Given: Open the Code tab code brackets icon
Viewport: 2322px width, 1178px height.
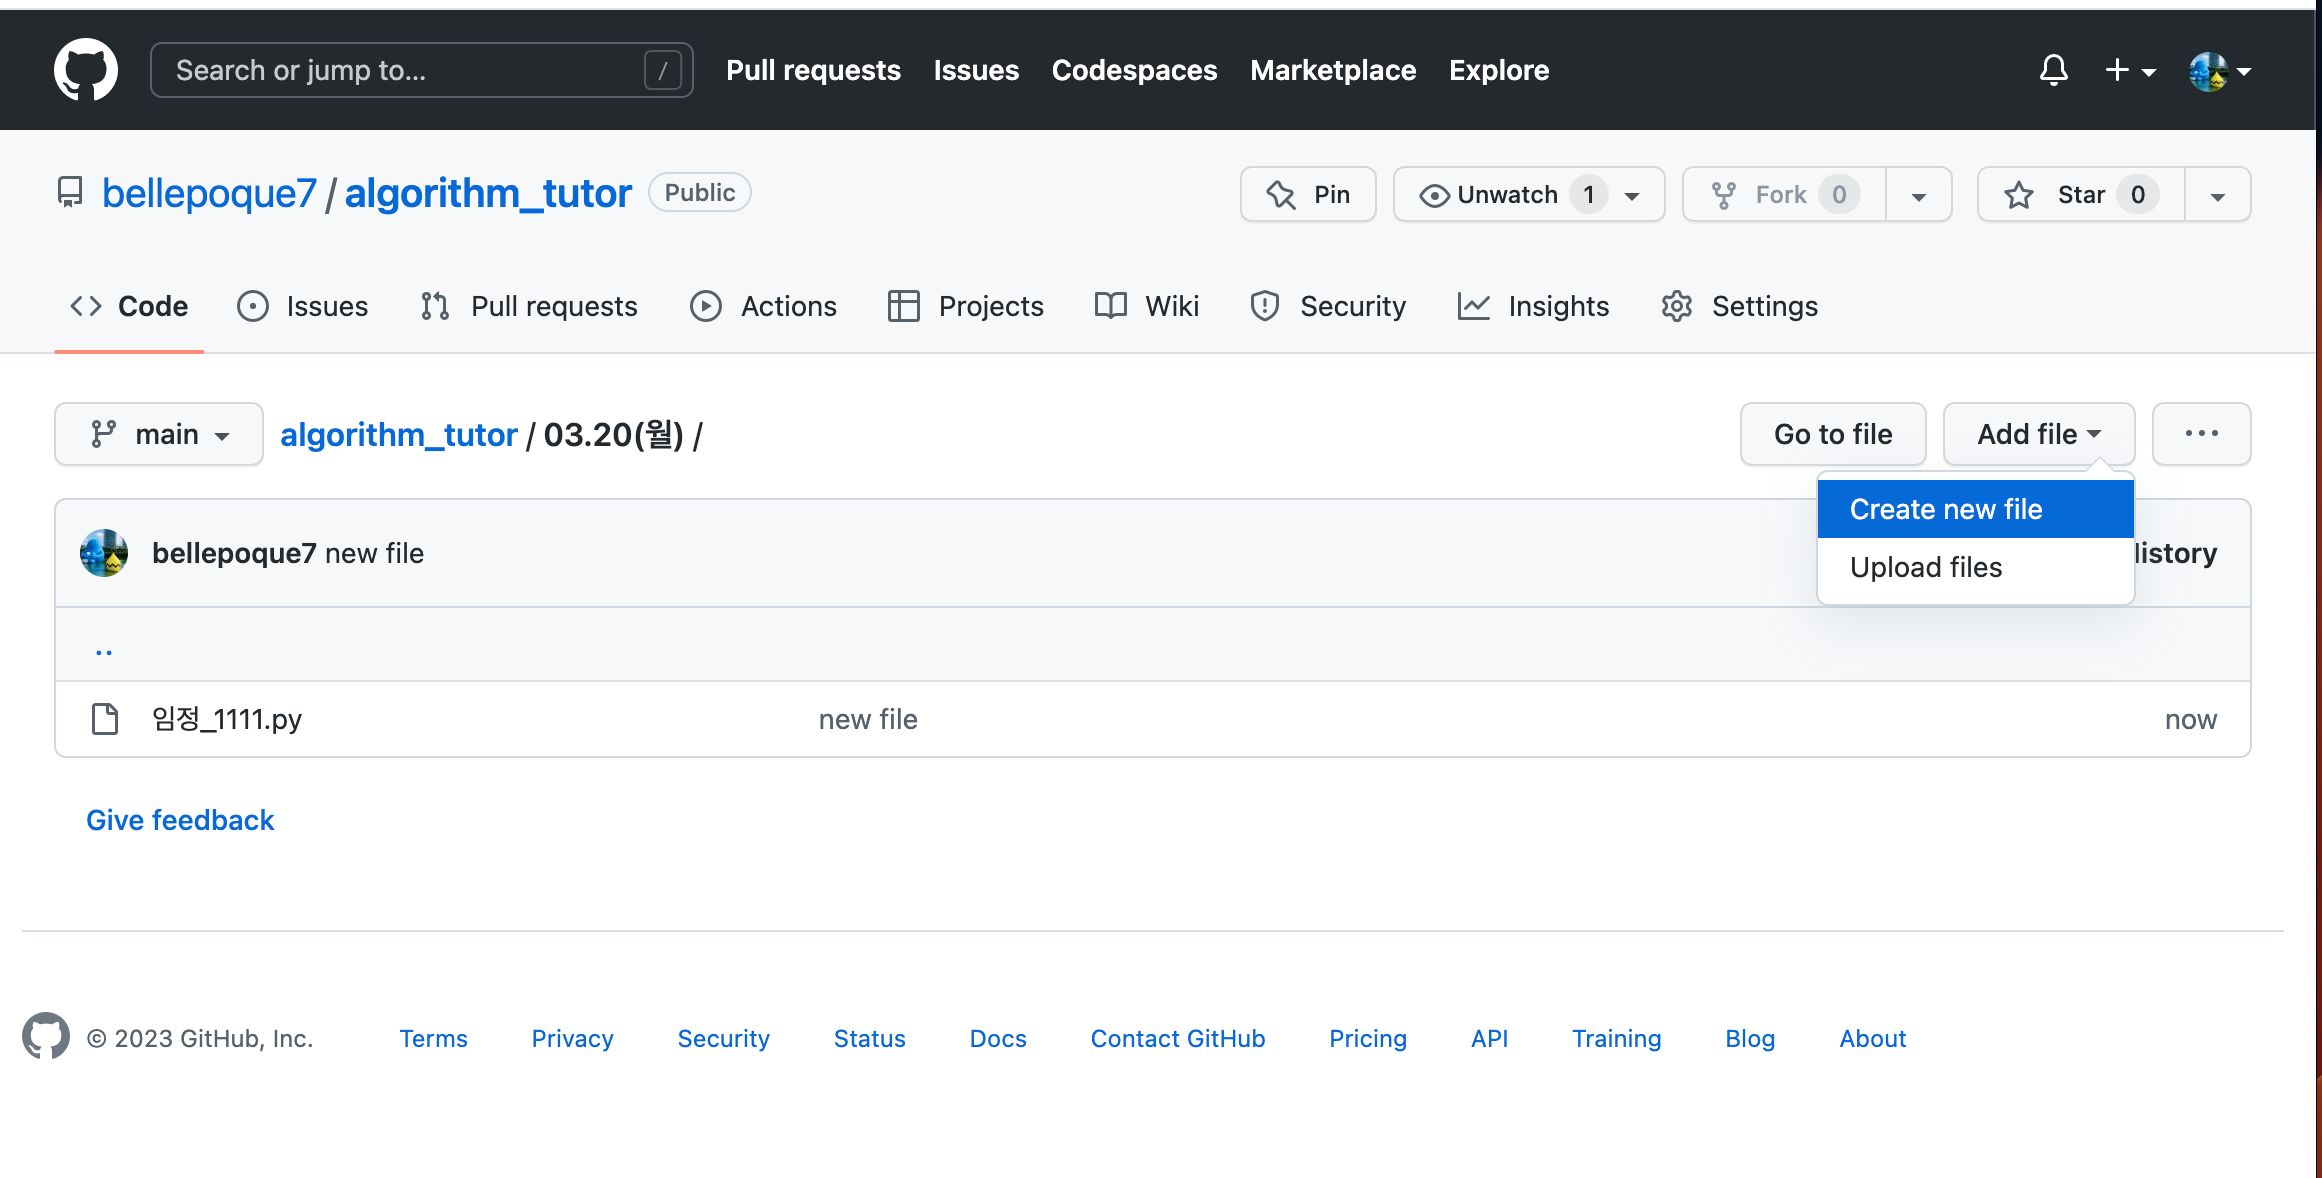Looking at the screenshot, I should 85,306.
